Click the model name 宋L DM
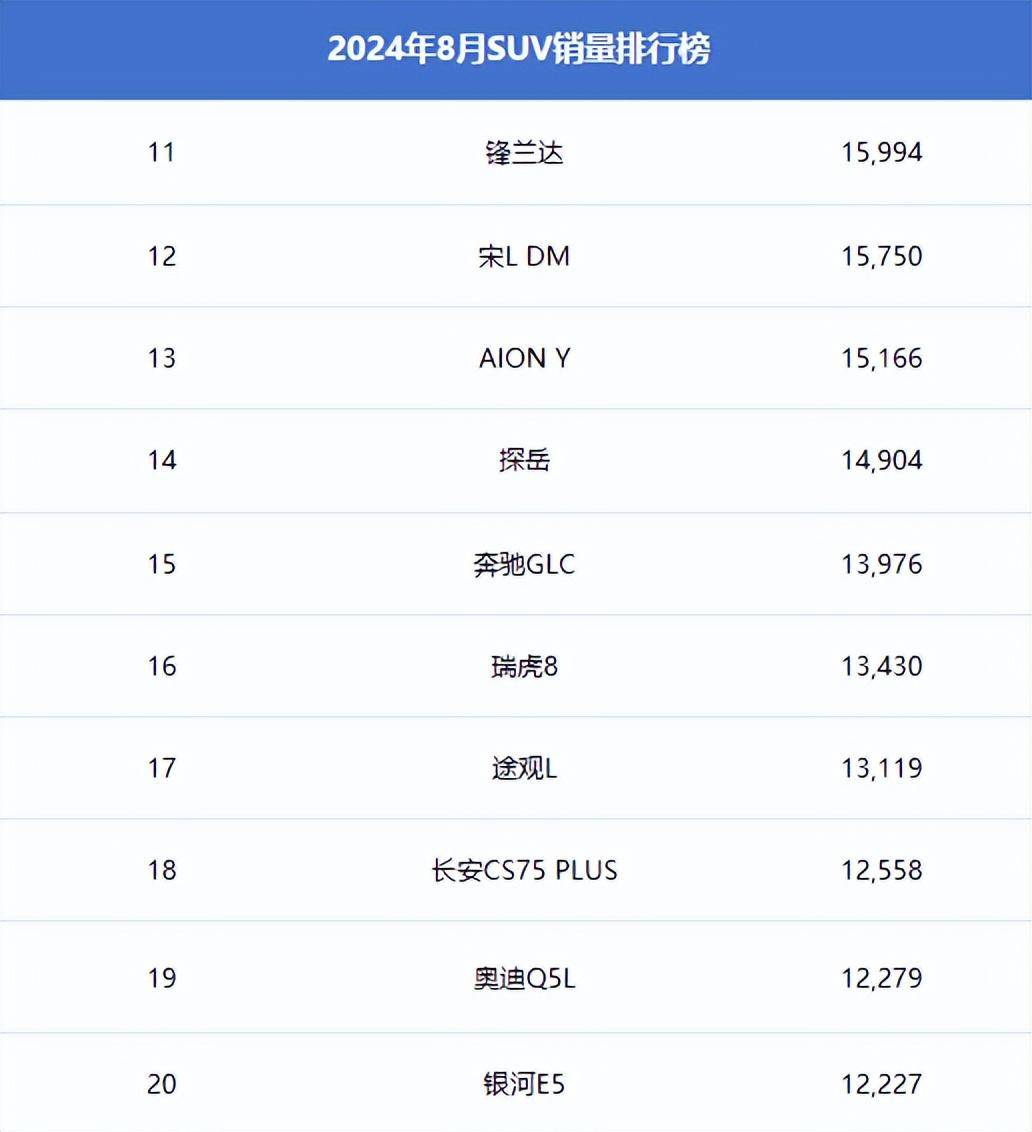Screen dimensions: 1032x1132 click(524, 256)
